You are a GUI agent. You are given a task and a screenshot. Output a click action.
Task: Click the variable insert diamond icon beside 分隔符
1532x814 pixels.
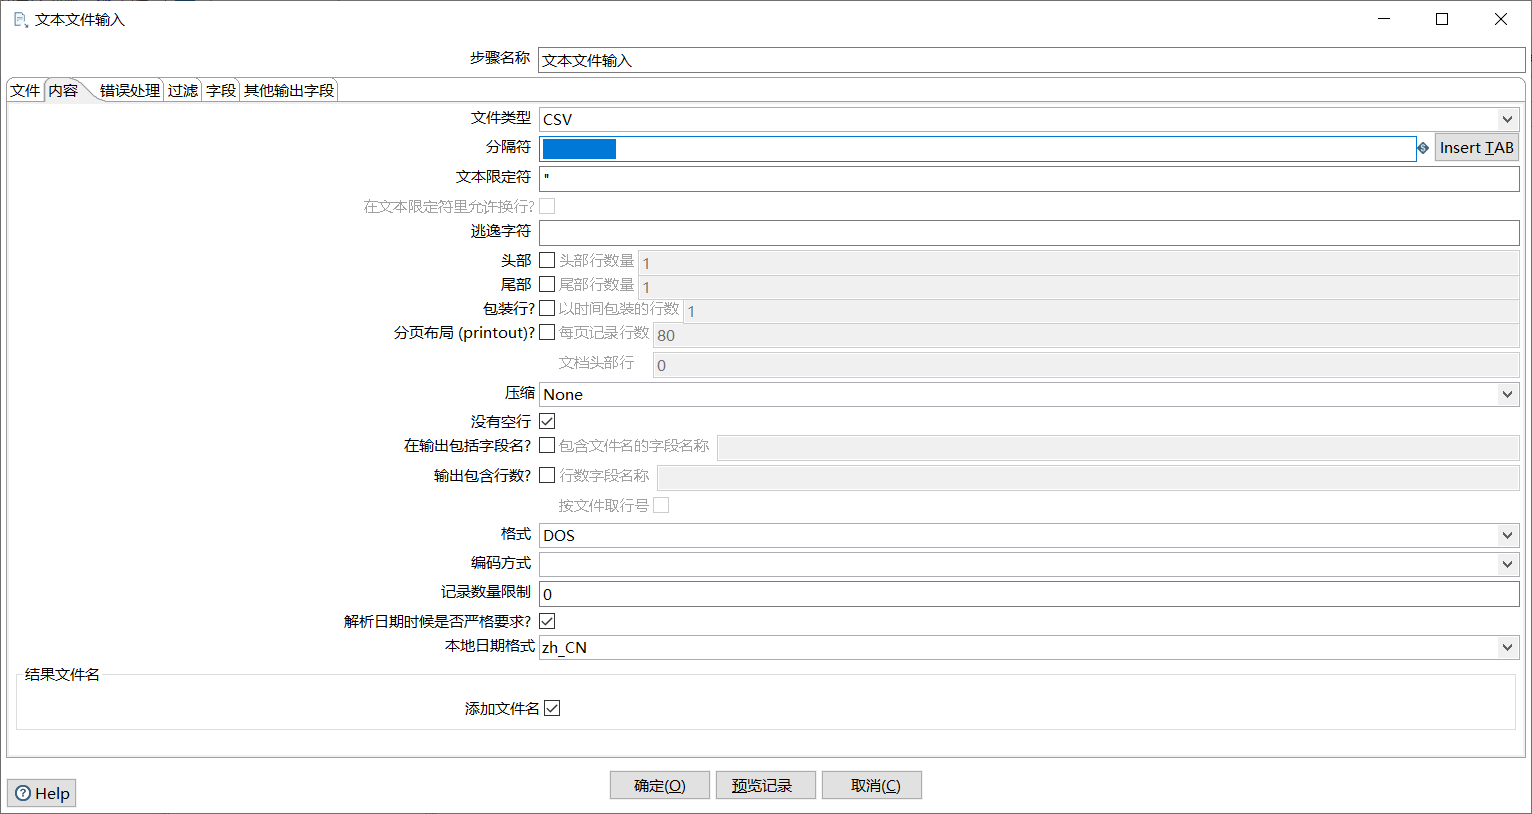point(1423,148)
